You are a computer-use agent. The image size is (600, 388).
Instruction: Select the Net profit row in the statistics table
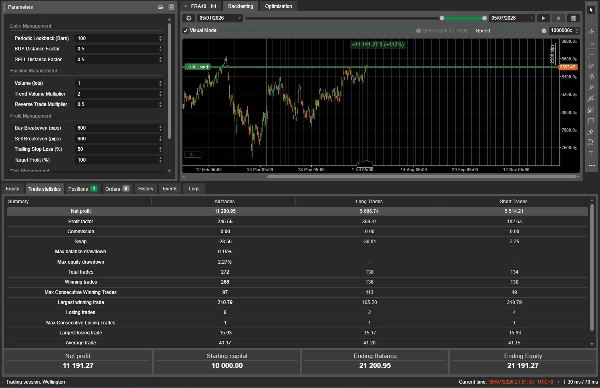[x=297, y=211]
